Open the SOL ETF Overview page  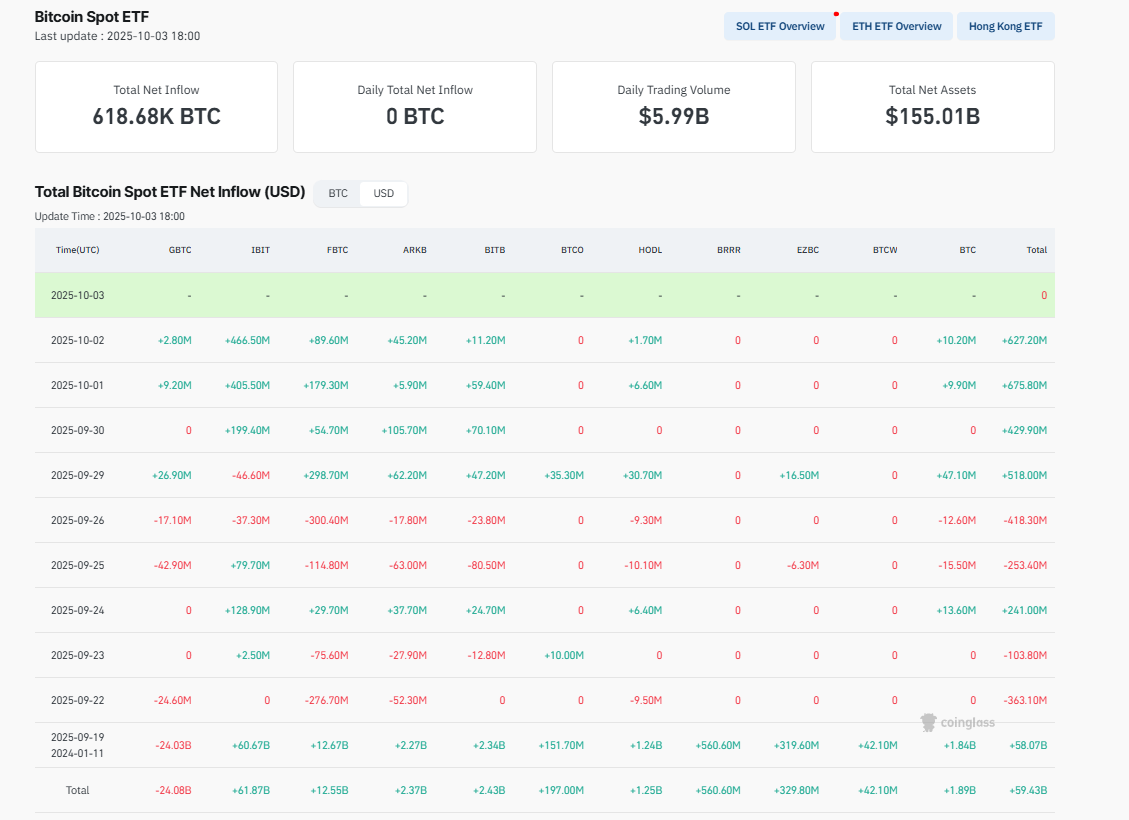779,26
